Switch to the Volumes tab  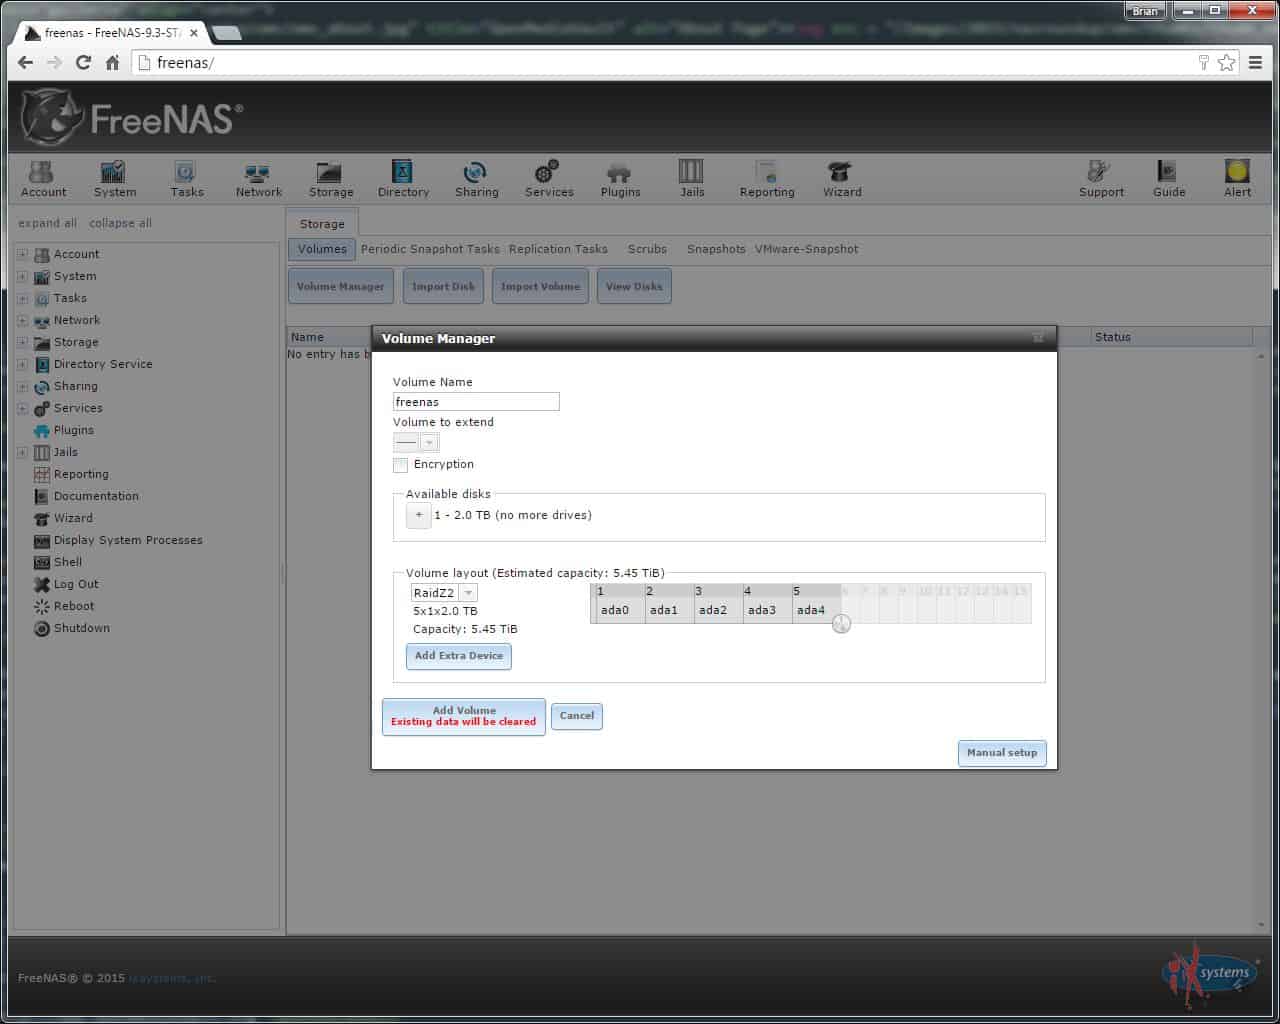(x=322, y=249)
